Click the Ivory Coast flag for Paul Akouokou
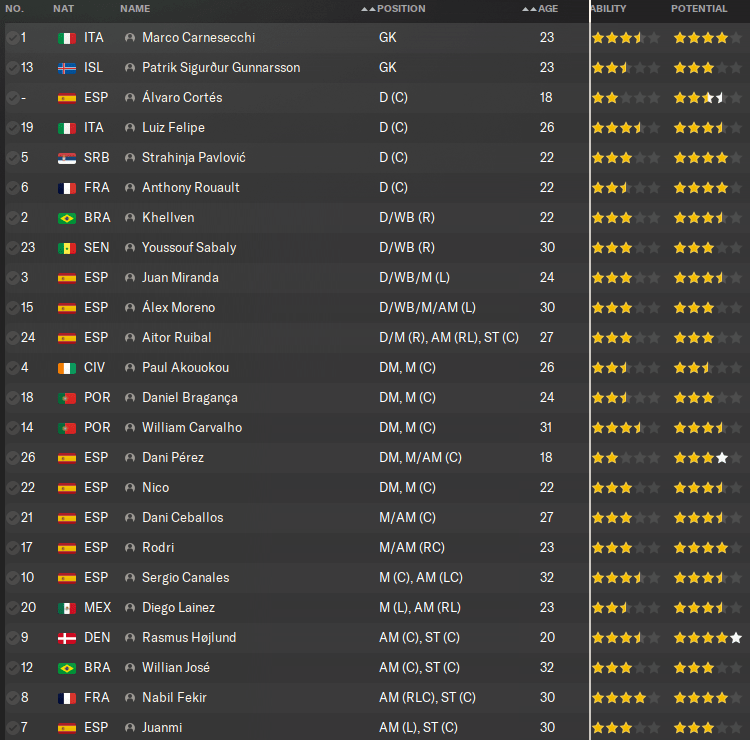The image size is (750, 740). point(67,368)
